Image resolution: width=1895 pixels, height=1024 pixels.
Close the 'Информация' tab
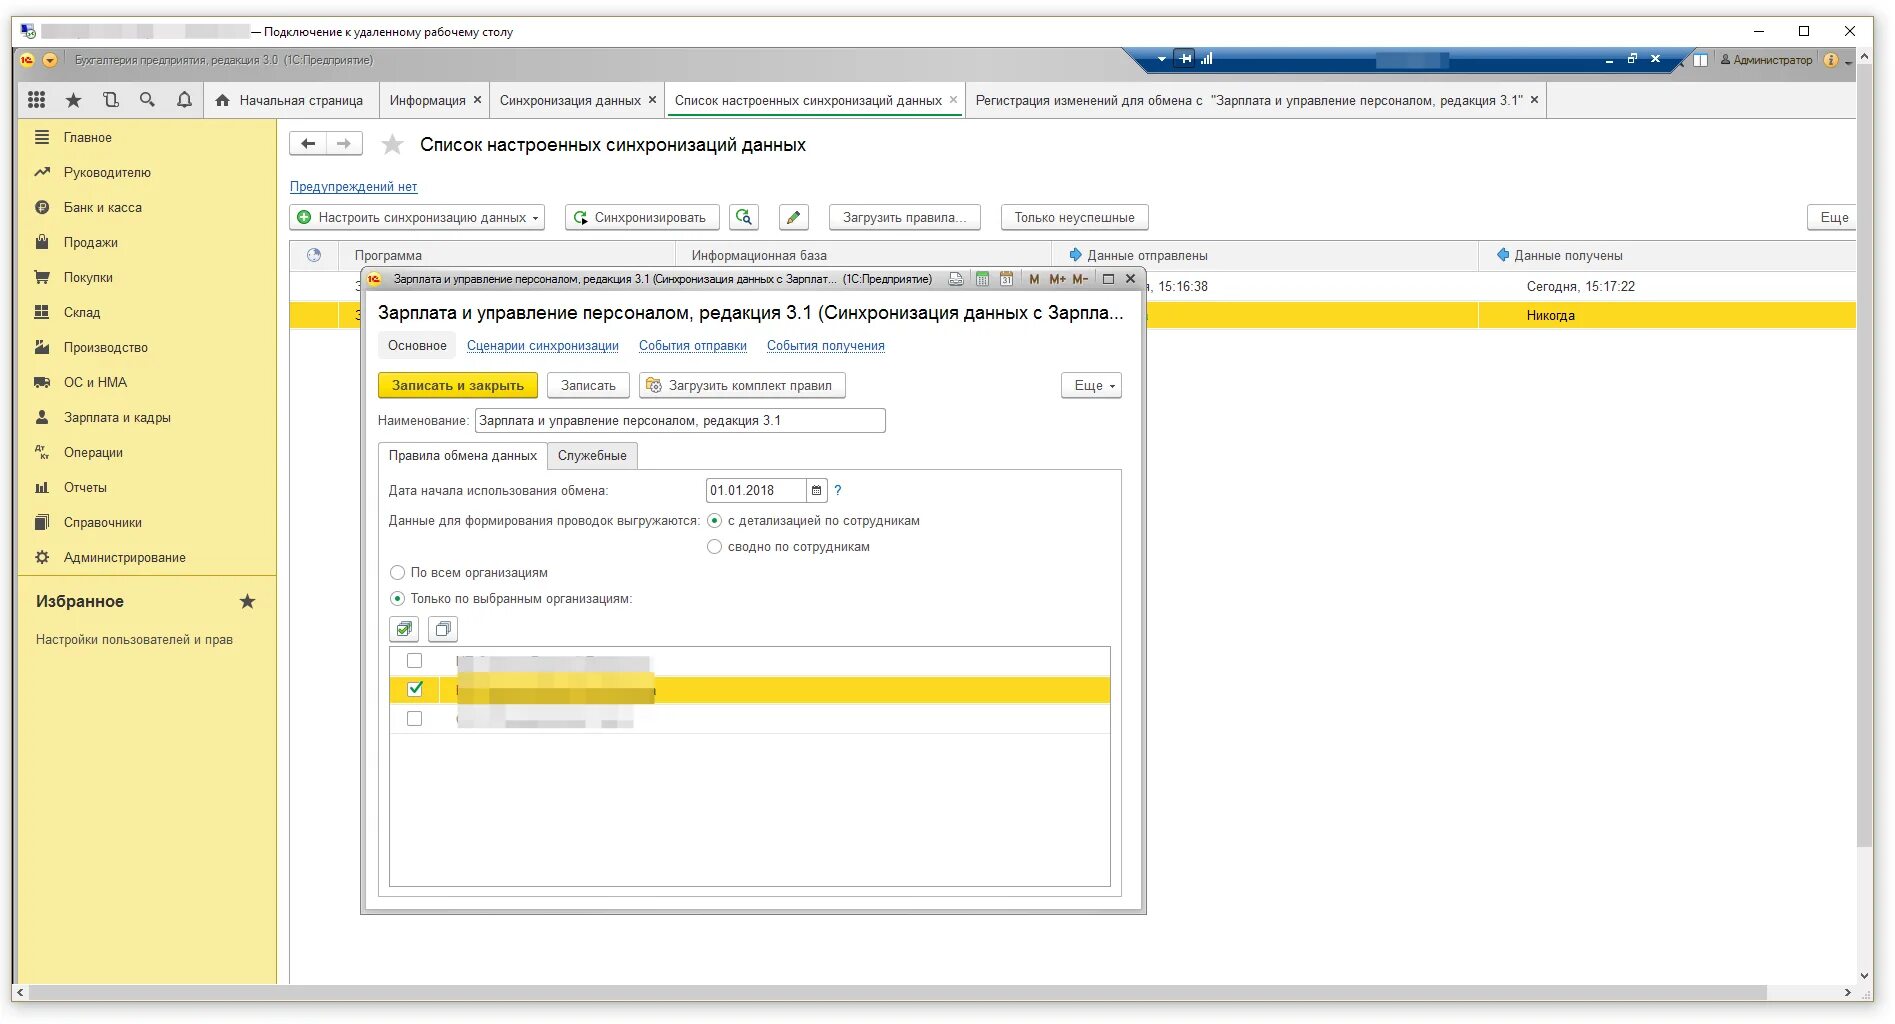click(477, 100)
